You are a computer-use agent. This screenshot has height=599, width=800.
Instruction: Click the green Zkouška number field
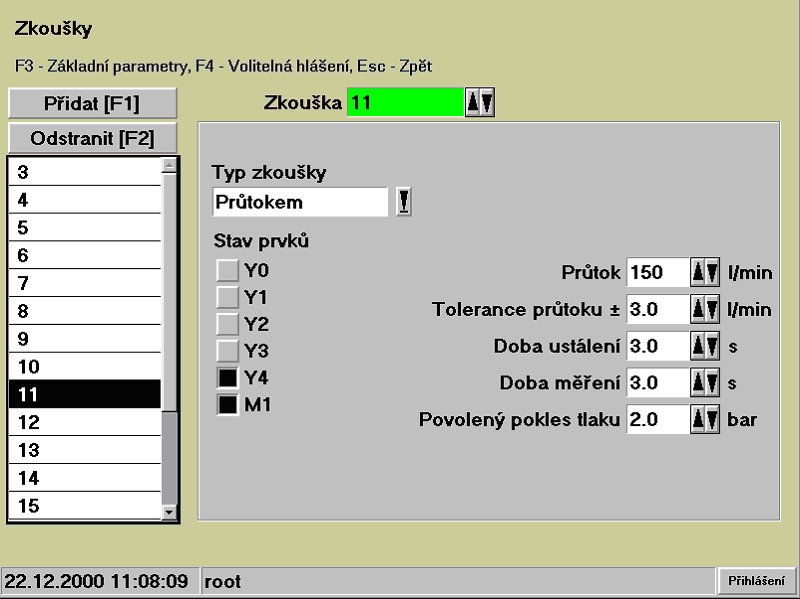405,102
